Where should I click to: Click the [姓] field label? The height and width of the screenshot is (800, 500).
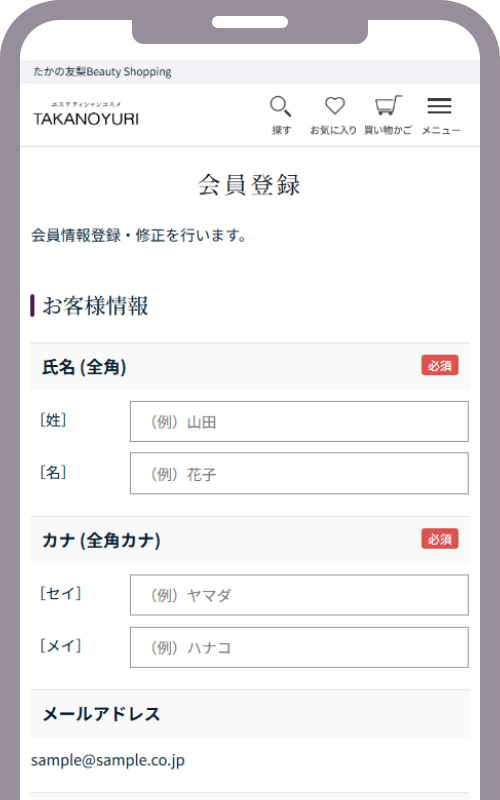(x=53, y=420)
